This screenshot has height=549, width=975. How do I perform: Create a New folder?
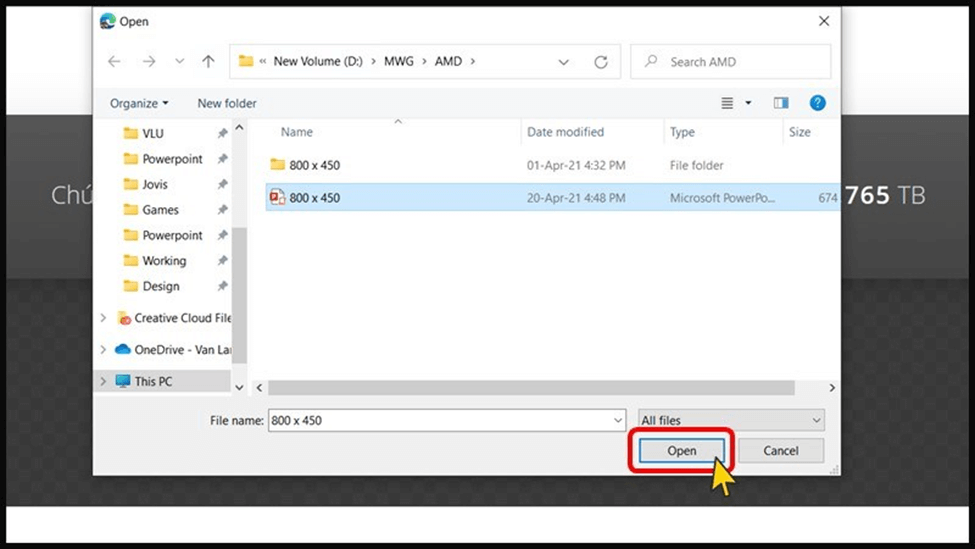click(x=227, y=103)
